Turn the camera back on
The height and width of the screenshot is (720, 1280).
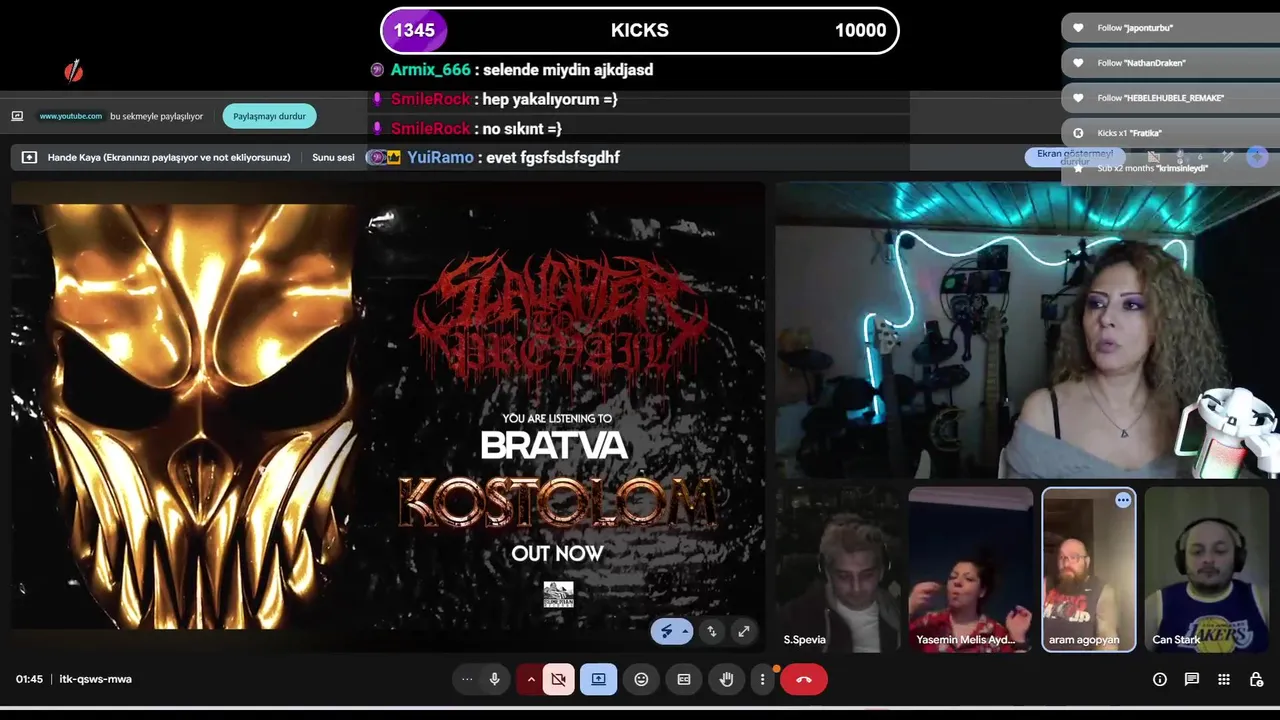(559, 679)
